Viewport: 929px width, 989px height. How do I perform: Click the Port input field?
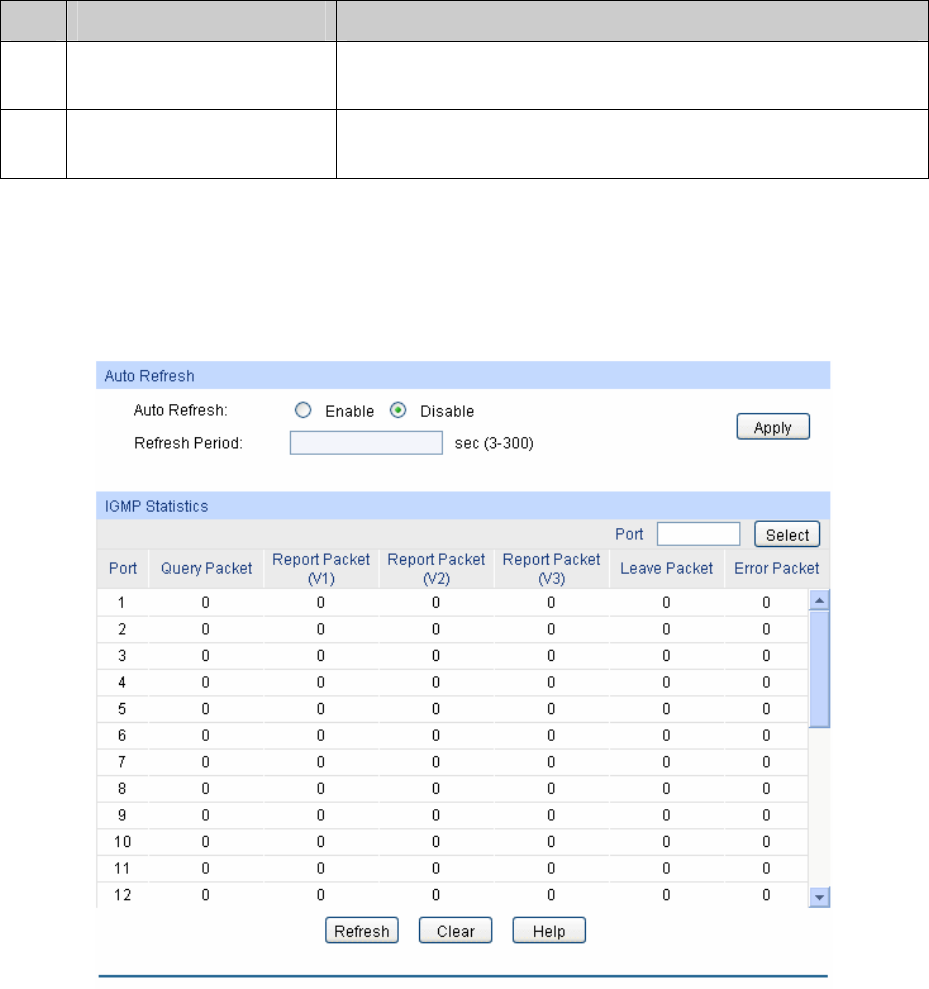(698, 534)
